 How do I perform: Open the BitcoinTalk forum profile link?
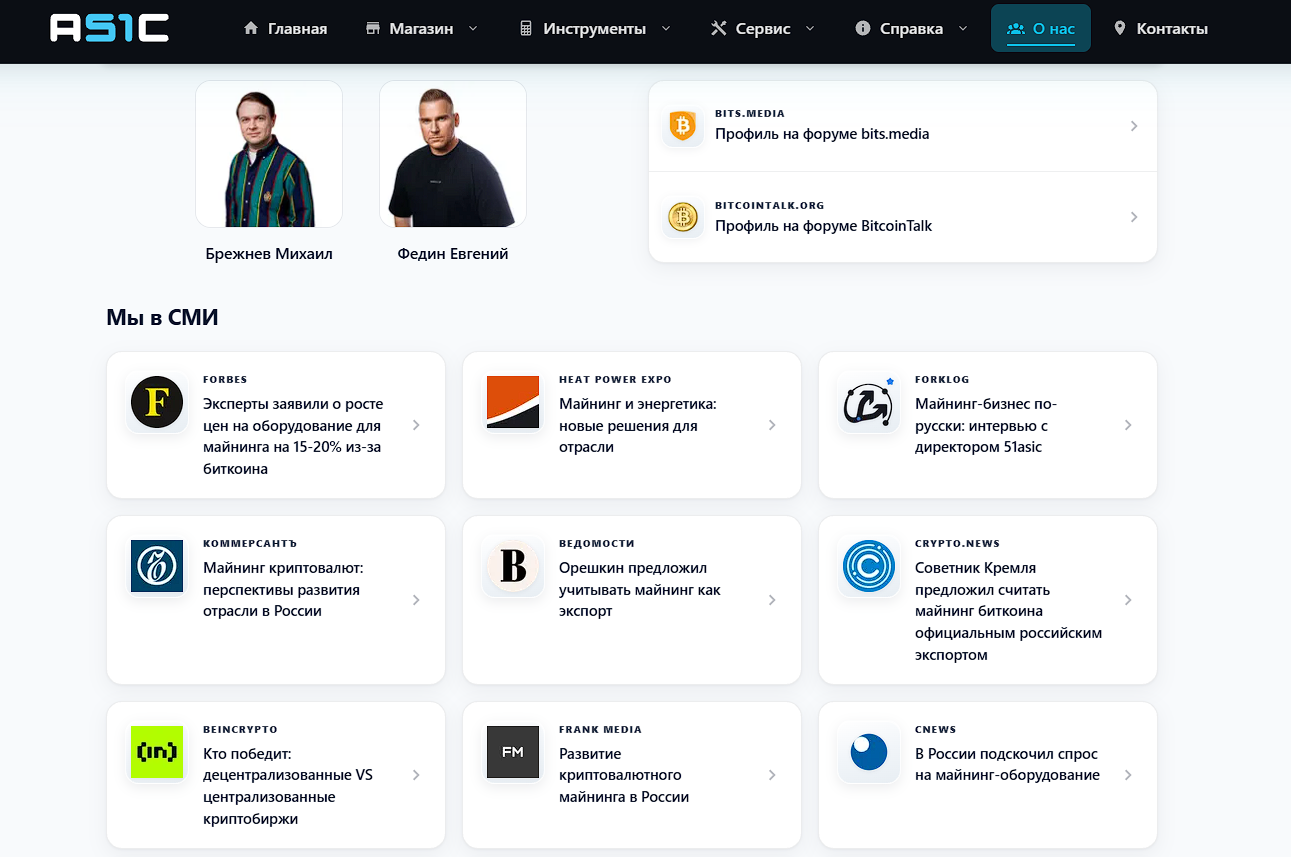tap(903, 217)
